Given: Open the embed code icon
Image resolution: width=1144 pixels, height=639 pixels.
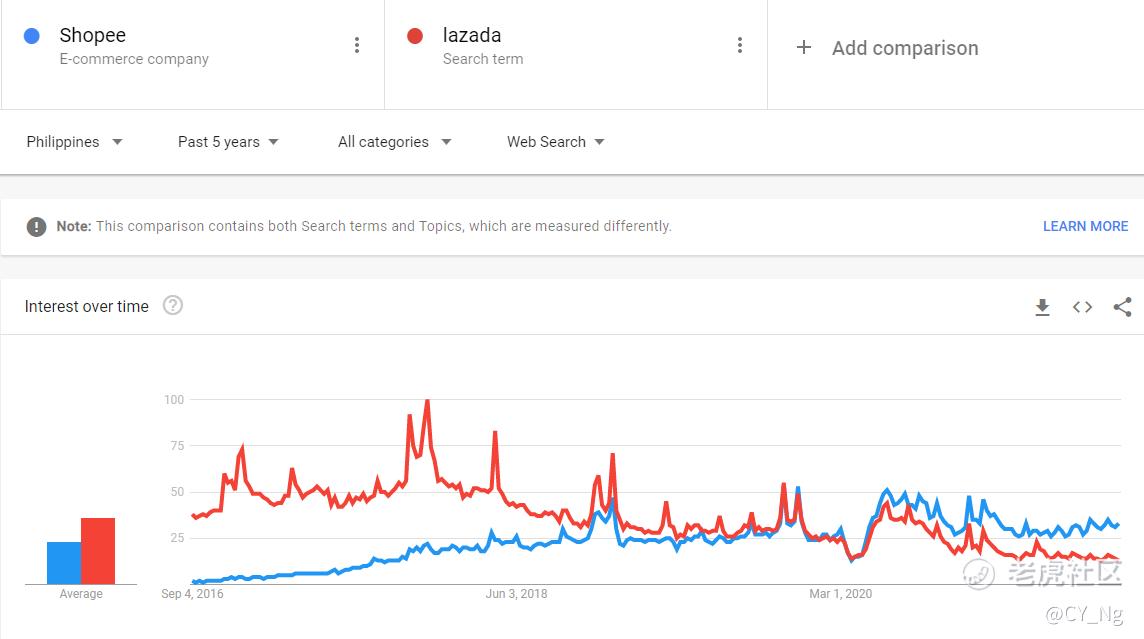Looking at the screenshot, I should click(x=1083, y=307).
